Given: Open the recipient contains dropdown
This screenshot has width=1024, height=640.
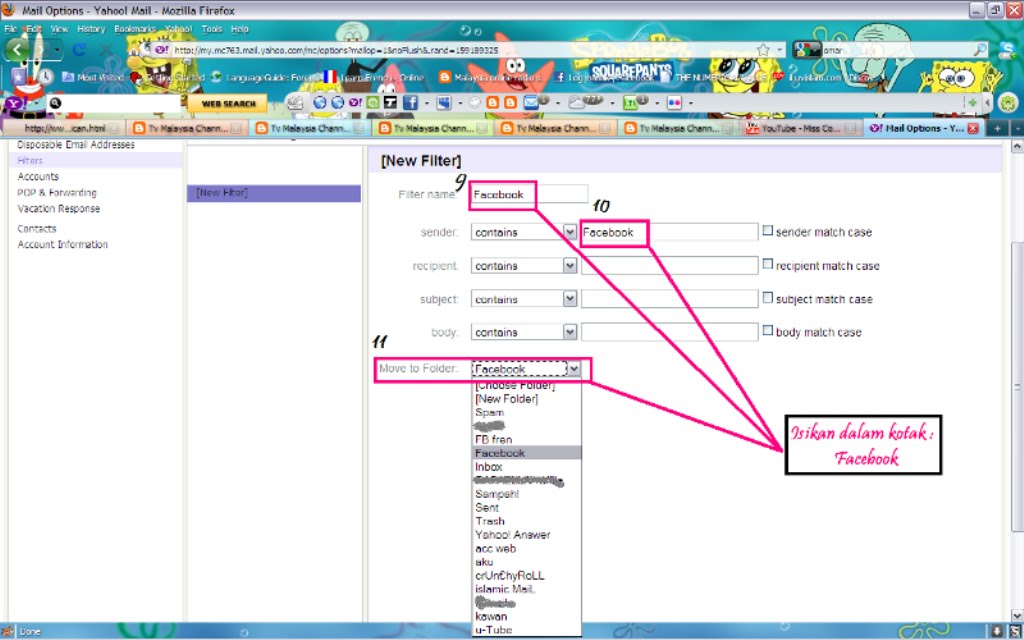Looking at the screenshot, I should click(x=524, y=266).
